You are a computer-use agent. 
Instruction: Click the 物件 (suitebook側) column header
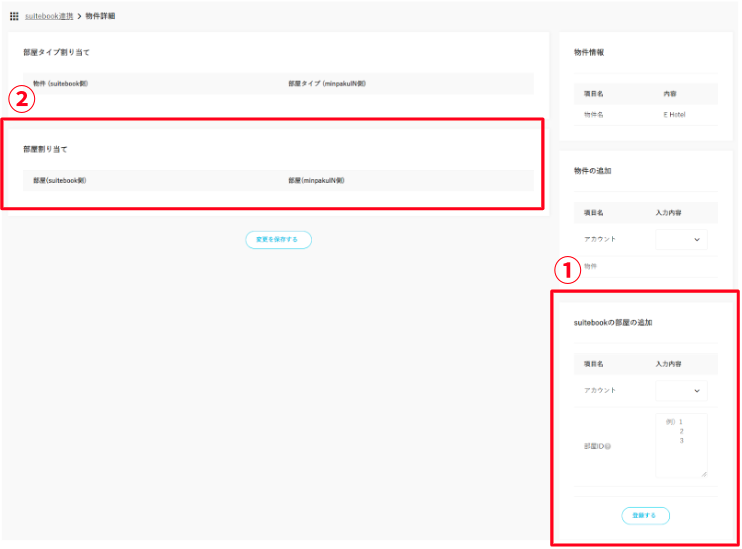click(60, 84)
